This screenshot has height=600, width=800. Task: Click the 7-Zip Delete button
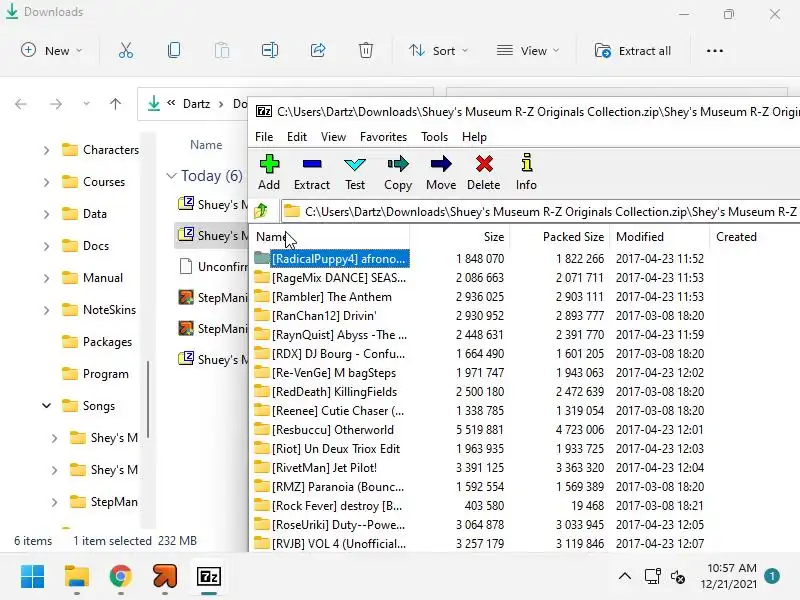[x=484, y=172]
